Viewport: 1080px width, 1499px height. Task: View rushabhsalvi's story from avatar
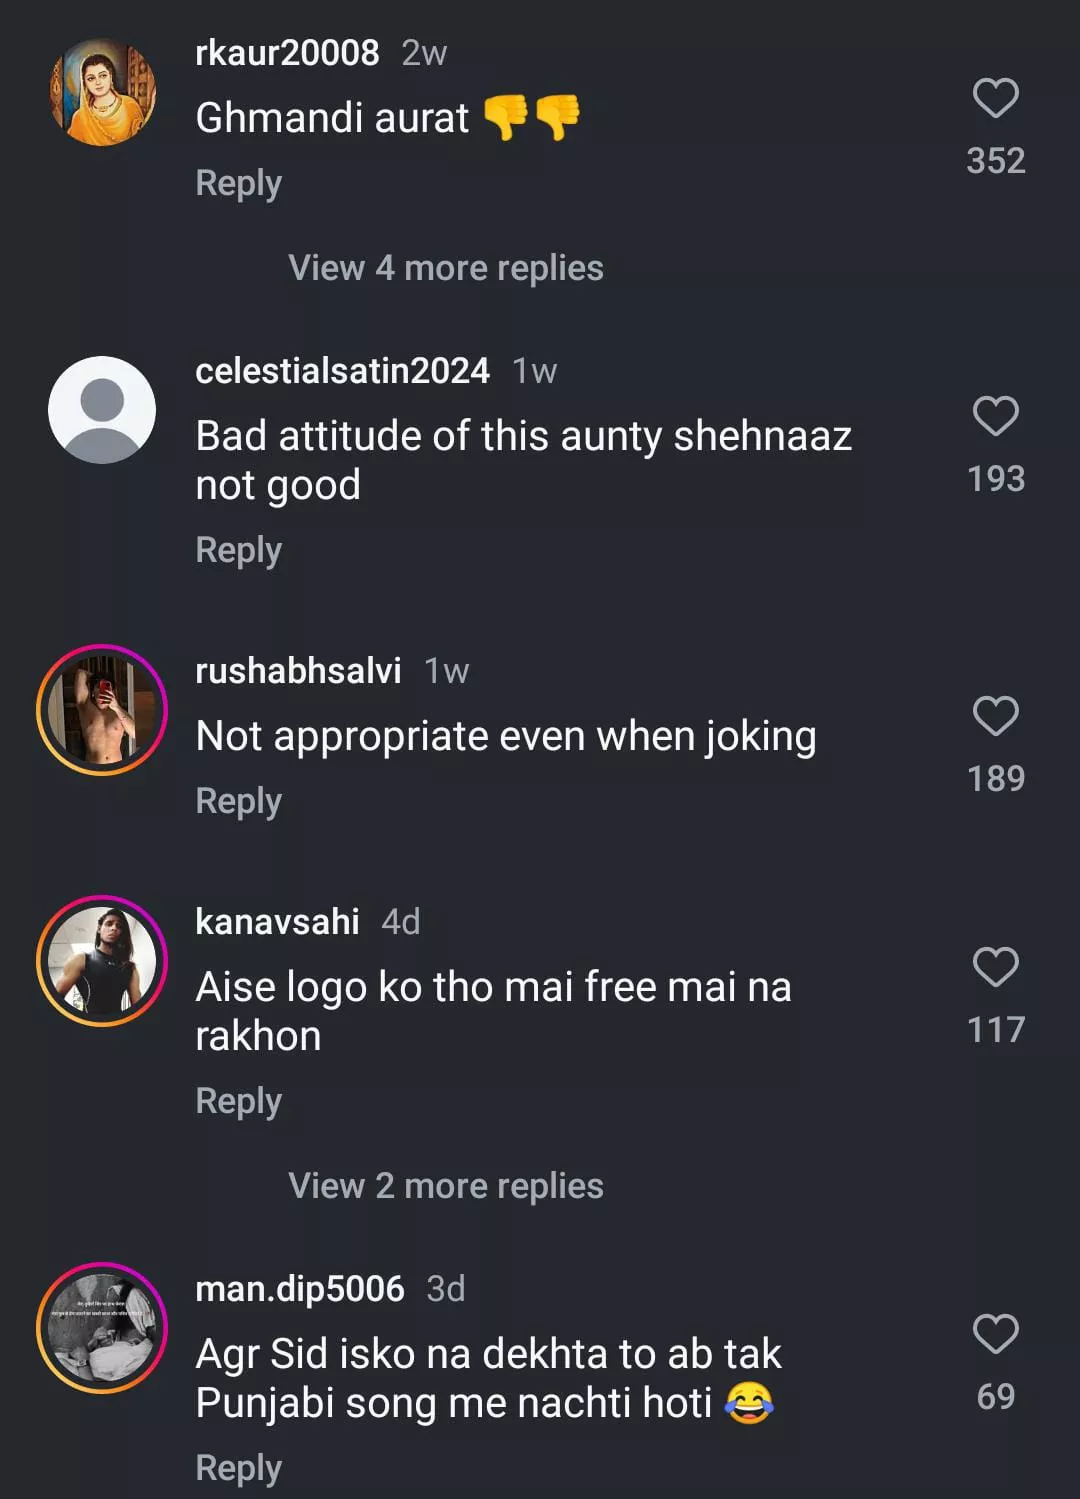102,710
